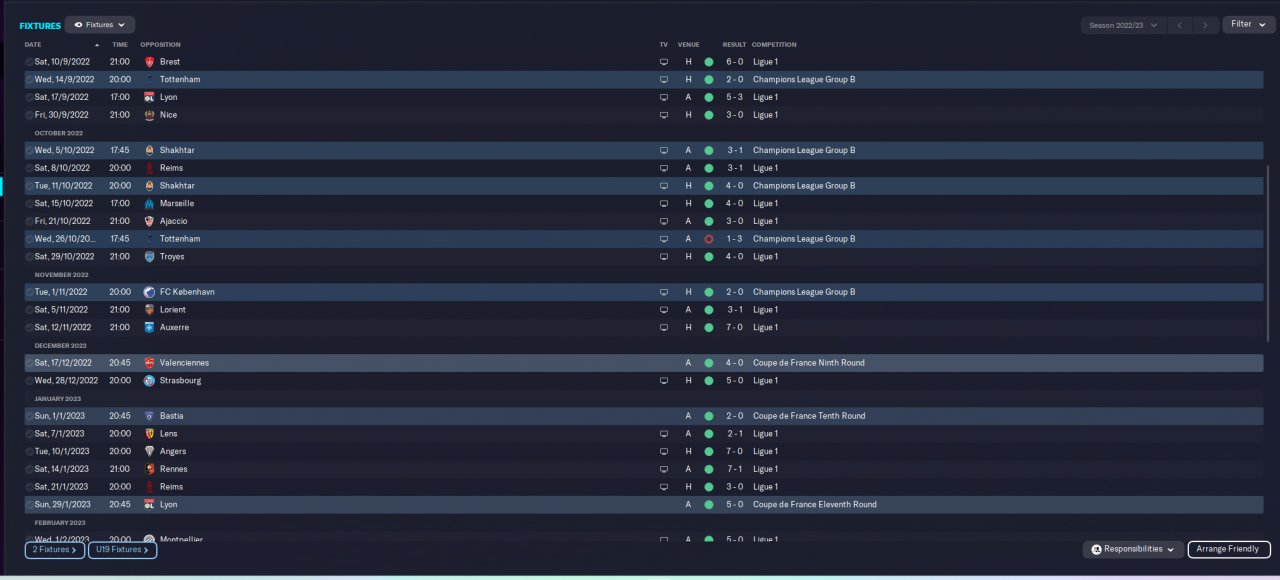The image size is (1280, 580).
Task: Open the 7 - 1 result against Rennes
Action: (x=735, y=469)
